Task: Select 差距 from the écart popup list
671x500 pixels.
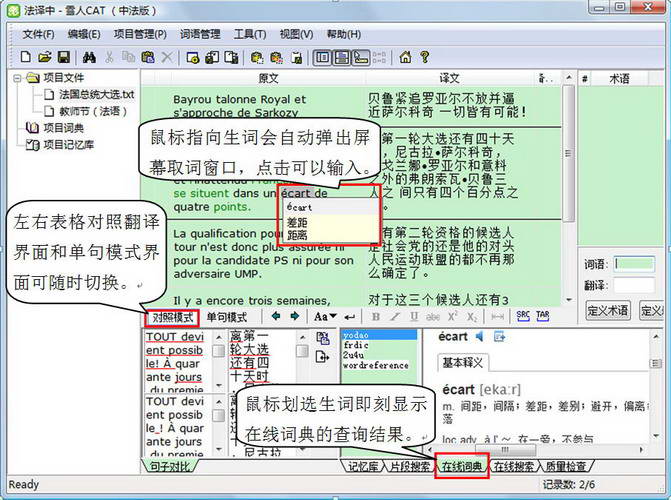Action: coord(298,222)
